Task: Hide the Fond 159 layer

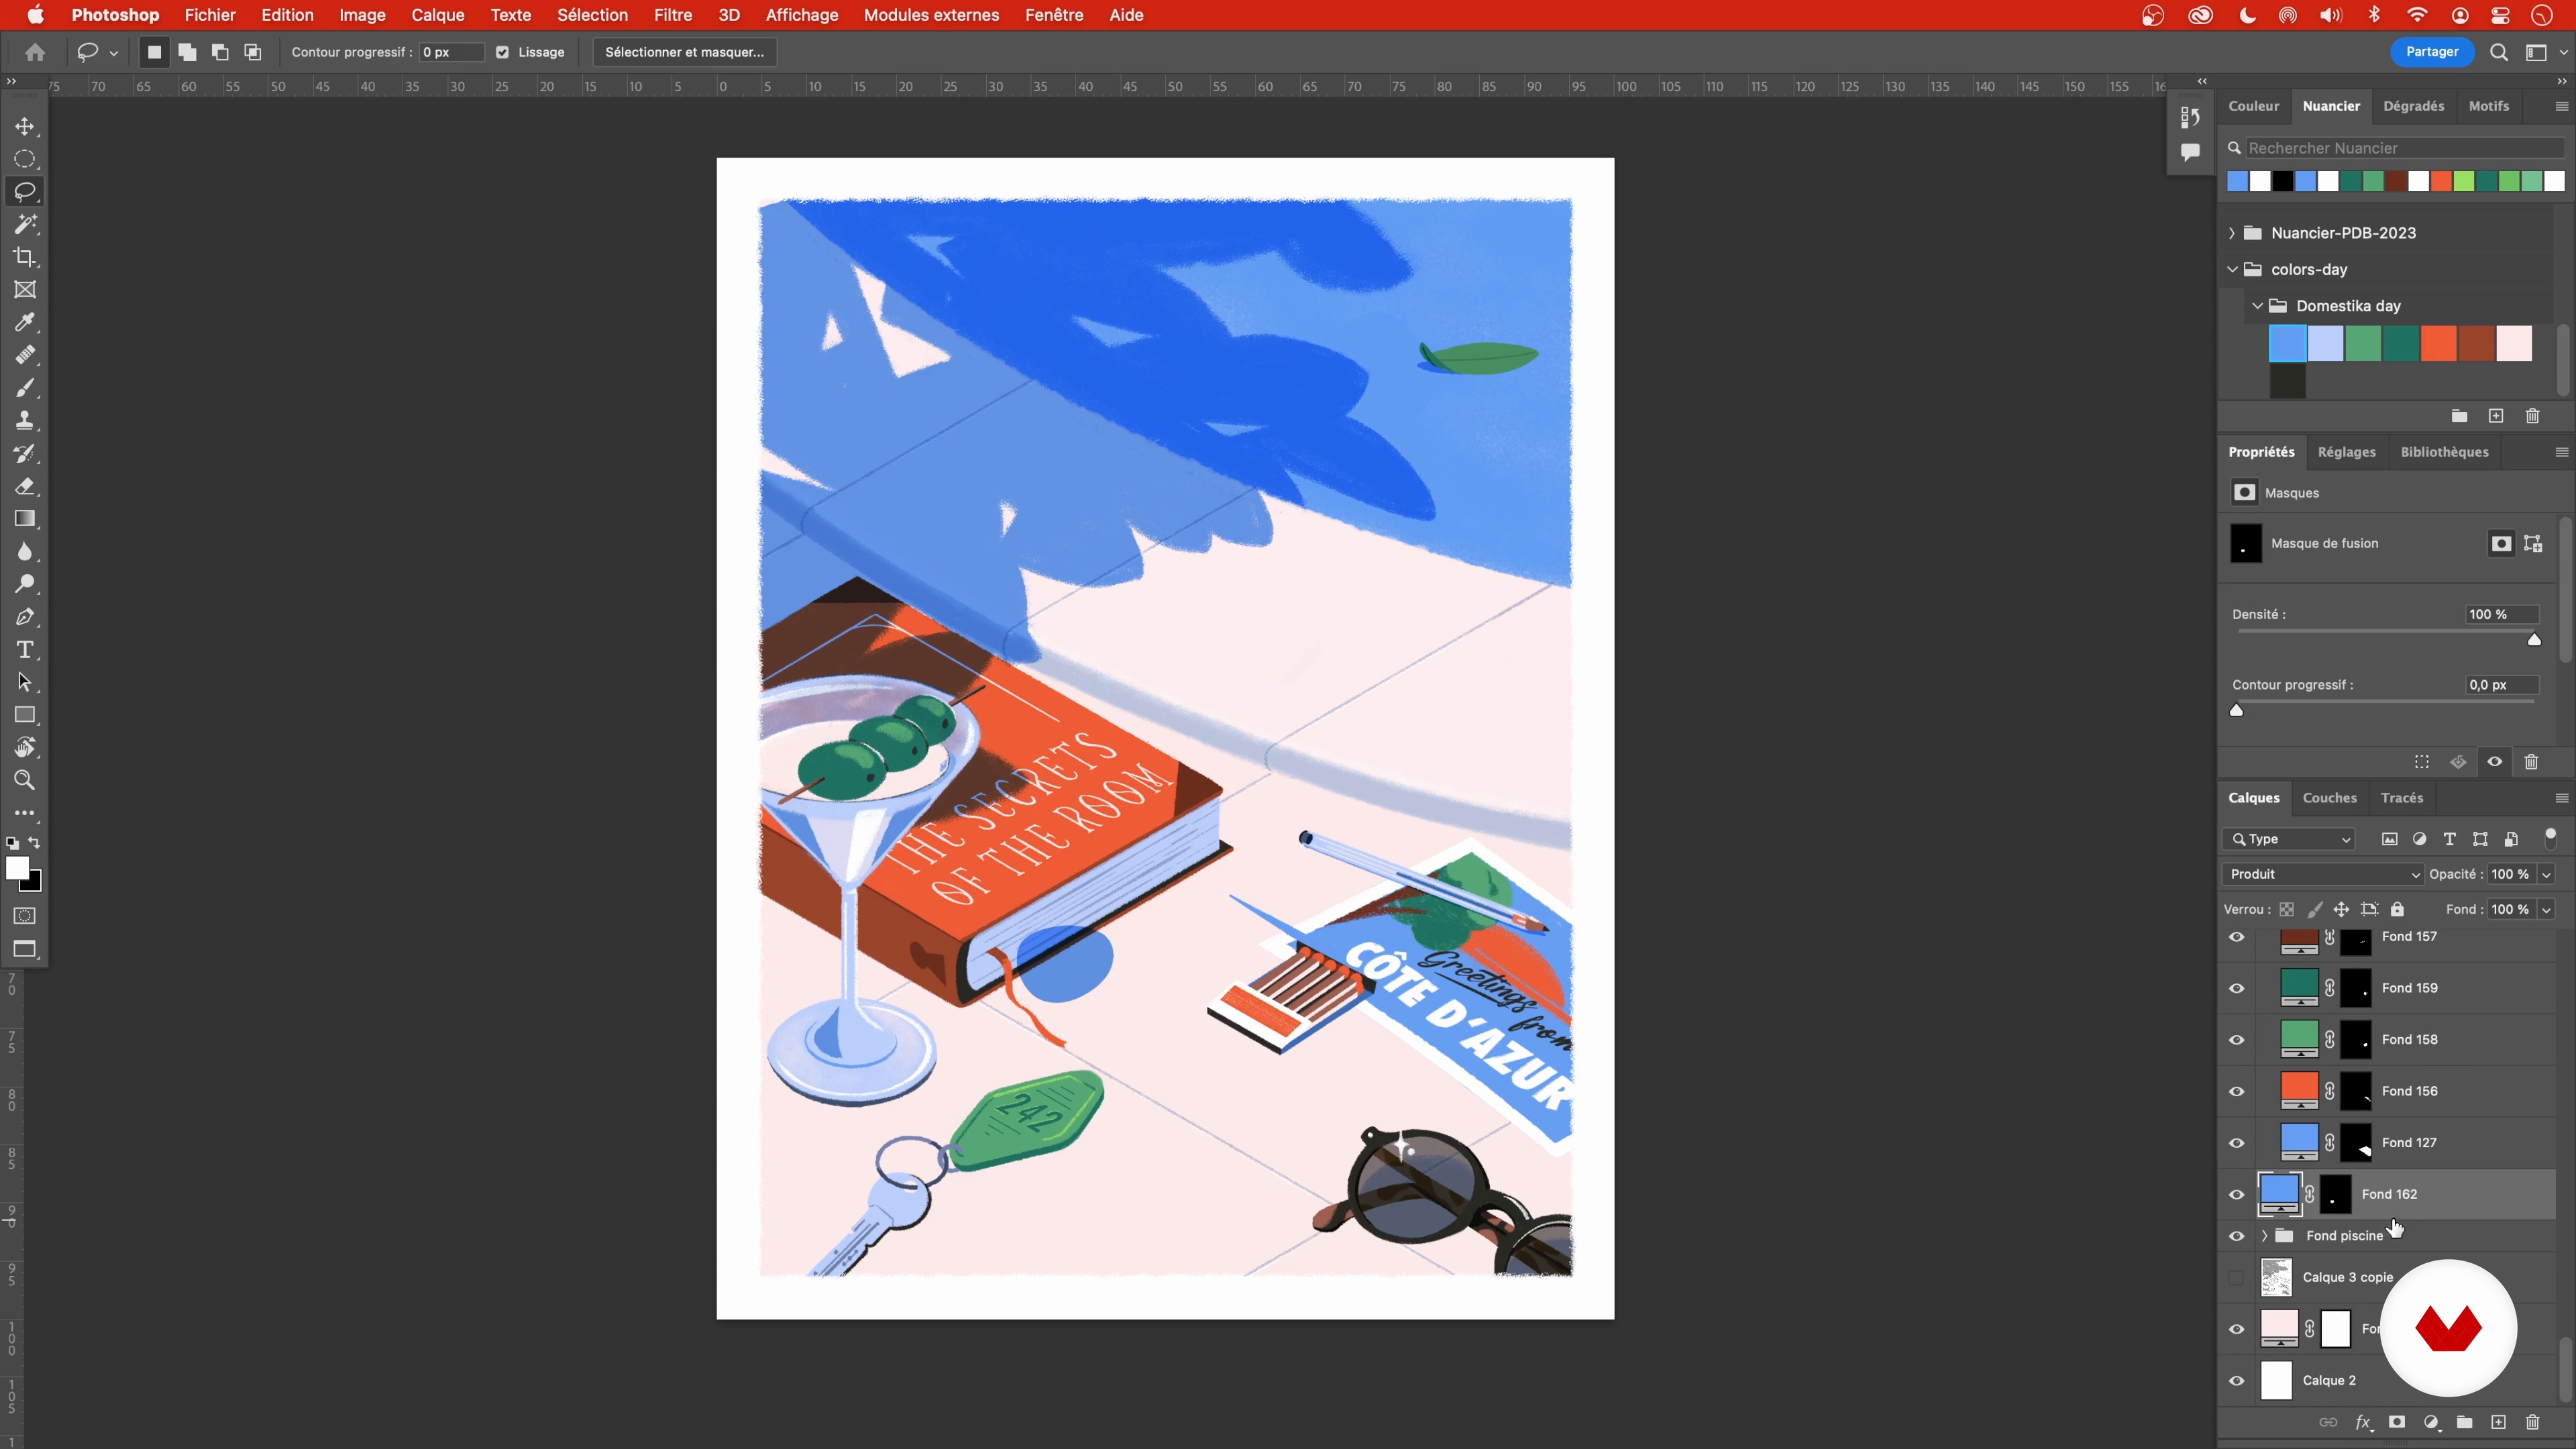Action: click(2237, 988)
